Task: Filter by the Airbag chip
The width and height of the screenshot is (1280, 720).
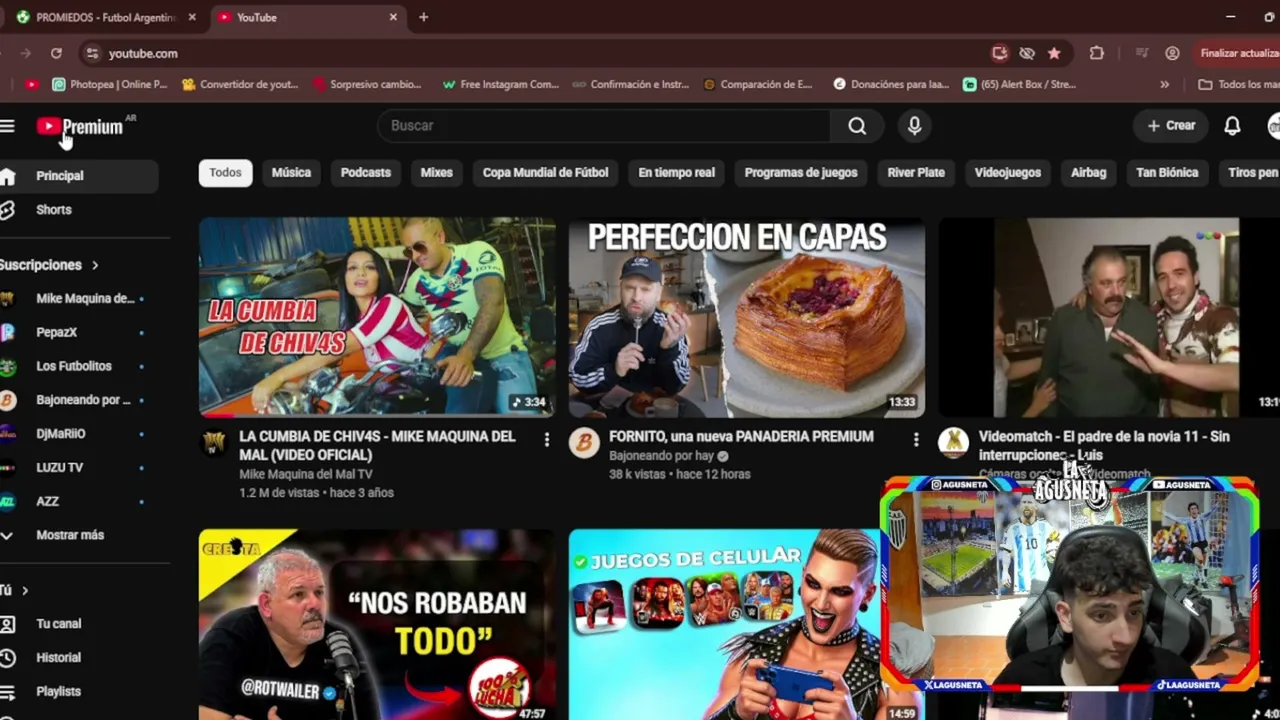Action: (1089, 173)
